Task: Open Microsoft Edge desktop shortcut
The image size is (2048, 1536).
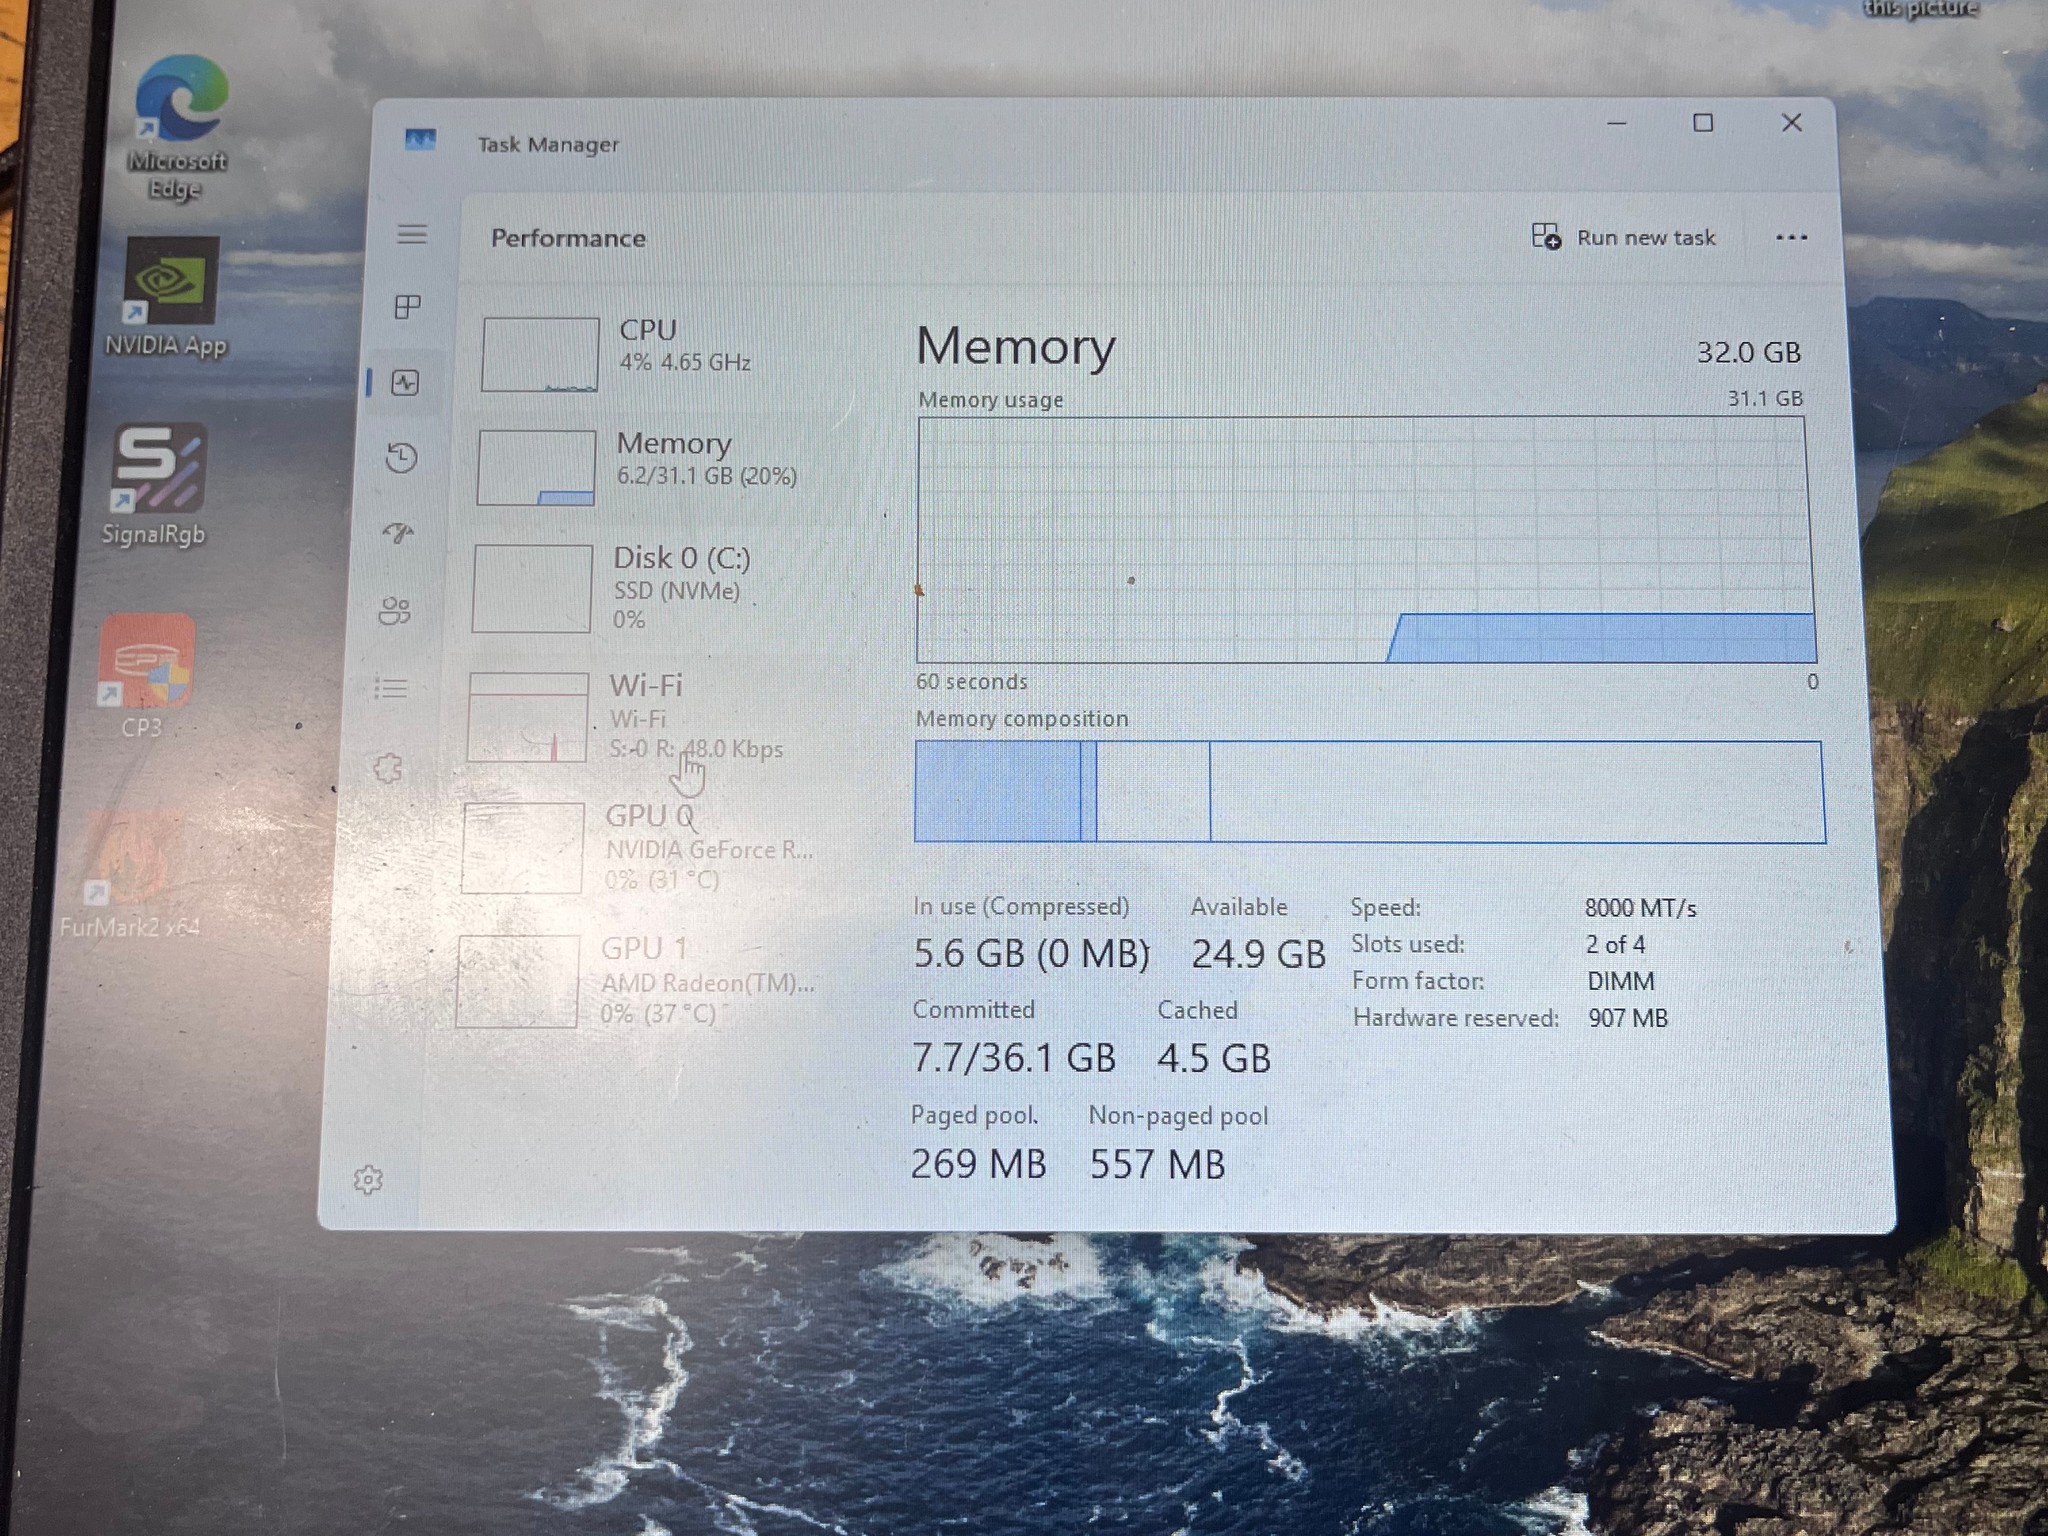Action: pos(178,128)
